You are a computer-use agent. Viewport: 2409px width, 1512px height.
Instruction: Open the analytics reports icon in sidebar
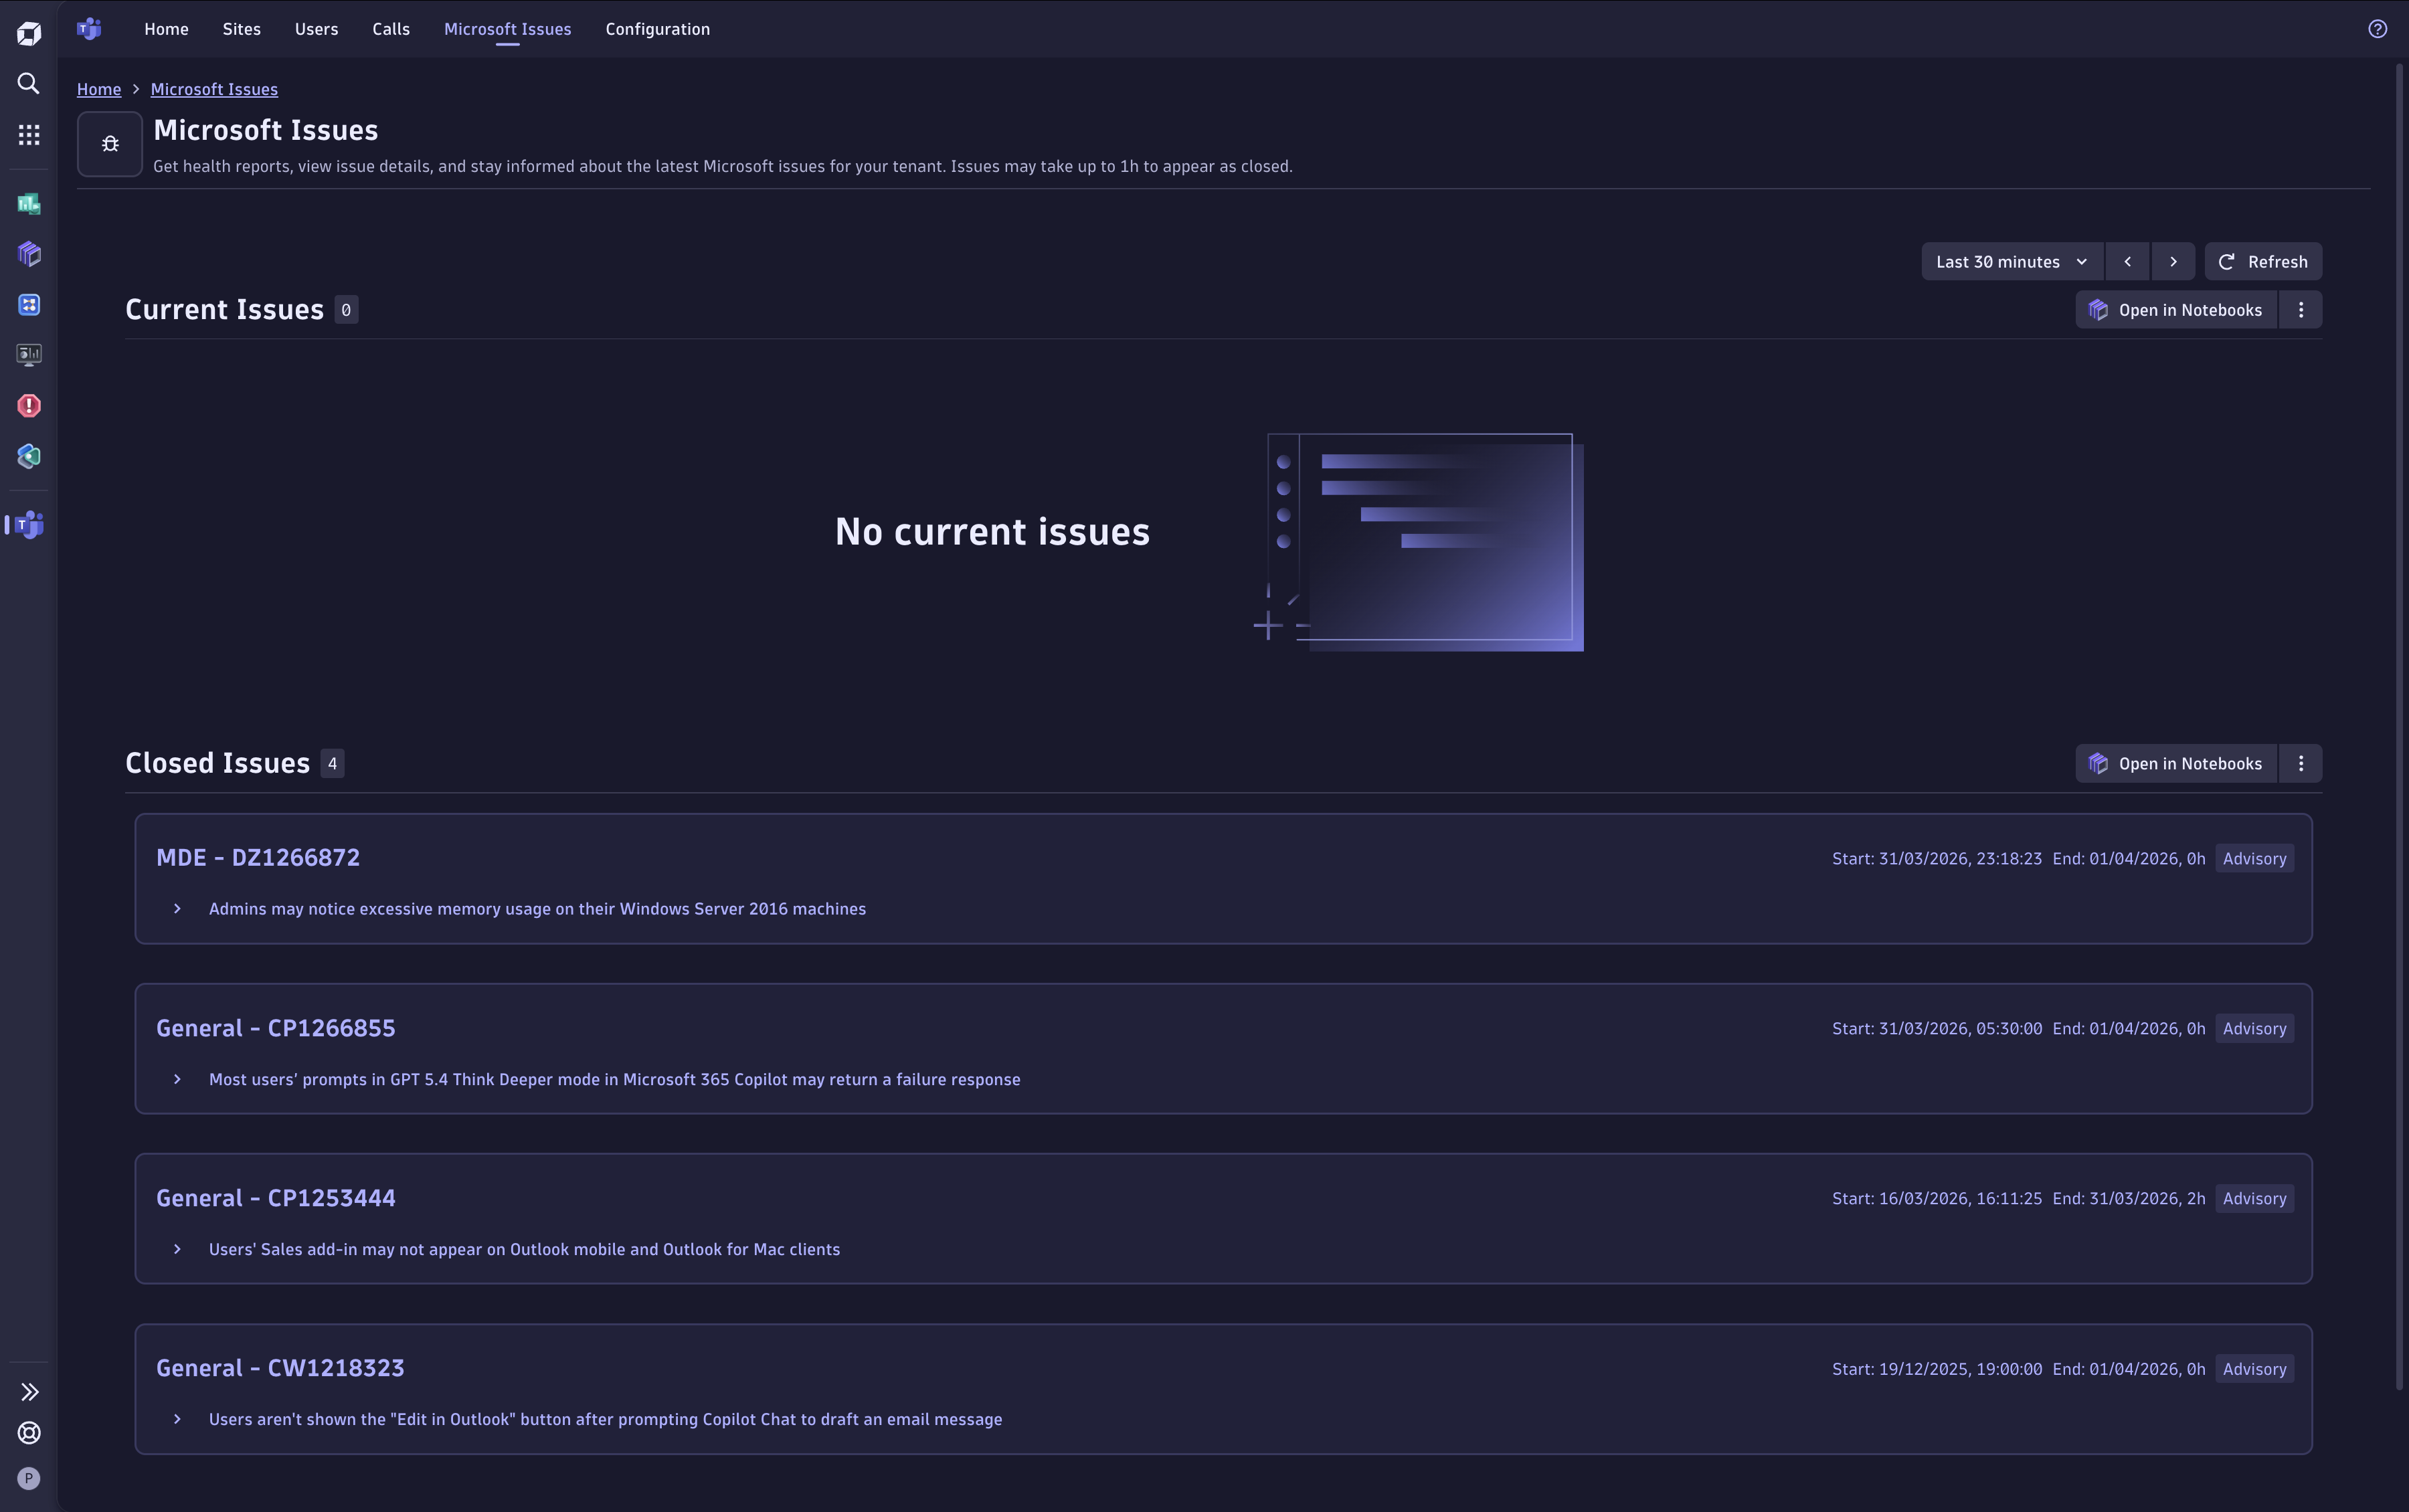(28, 203)
